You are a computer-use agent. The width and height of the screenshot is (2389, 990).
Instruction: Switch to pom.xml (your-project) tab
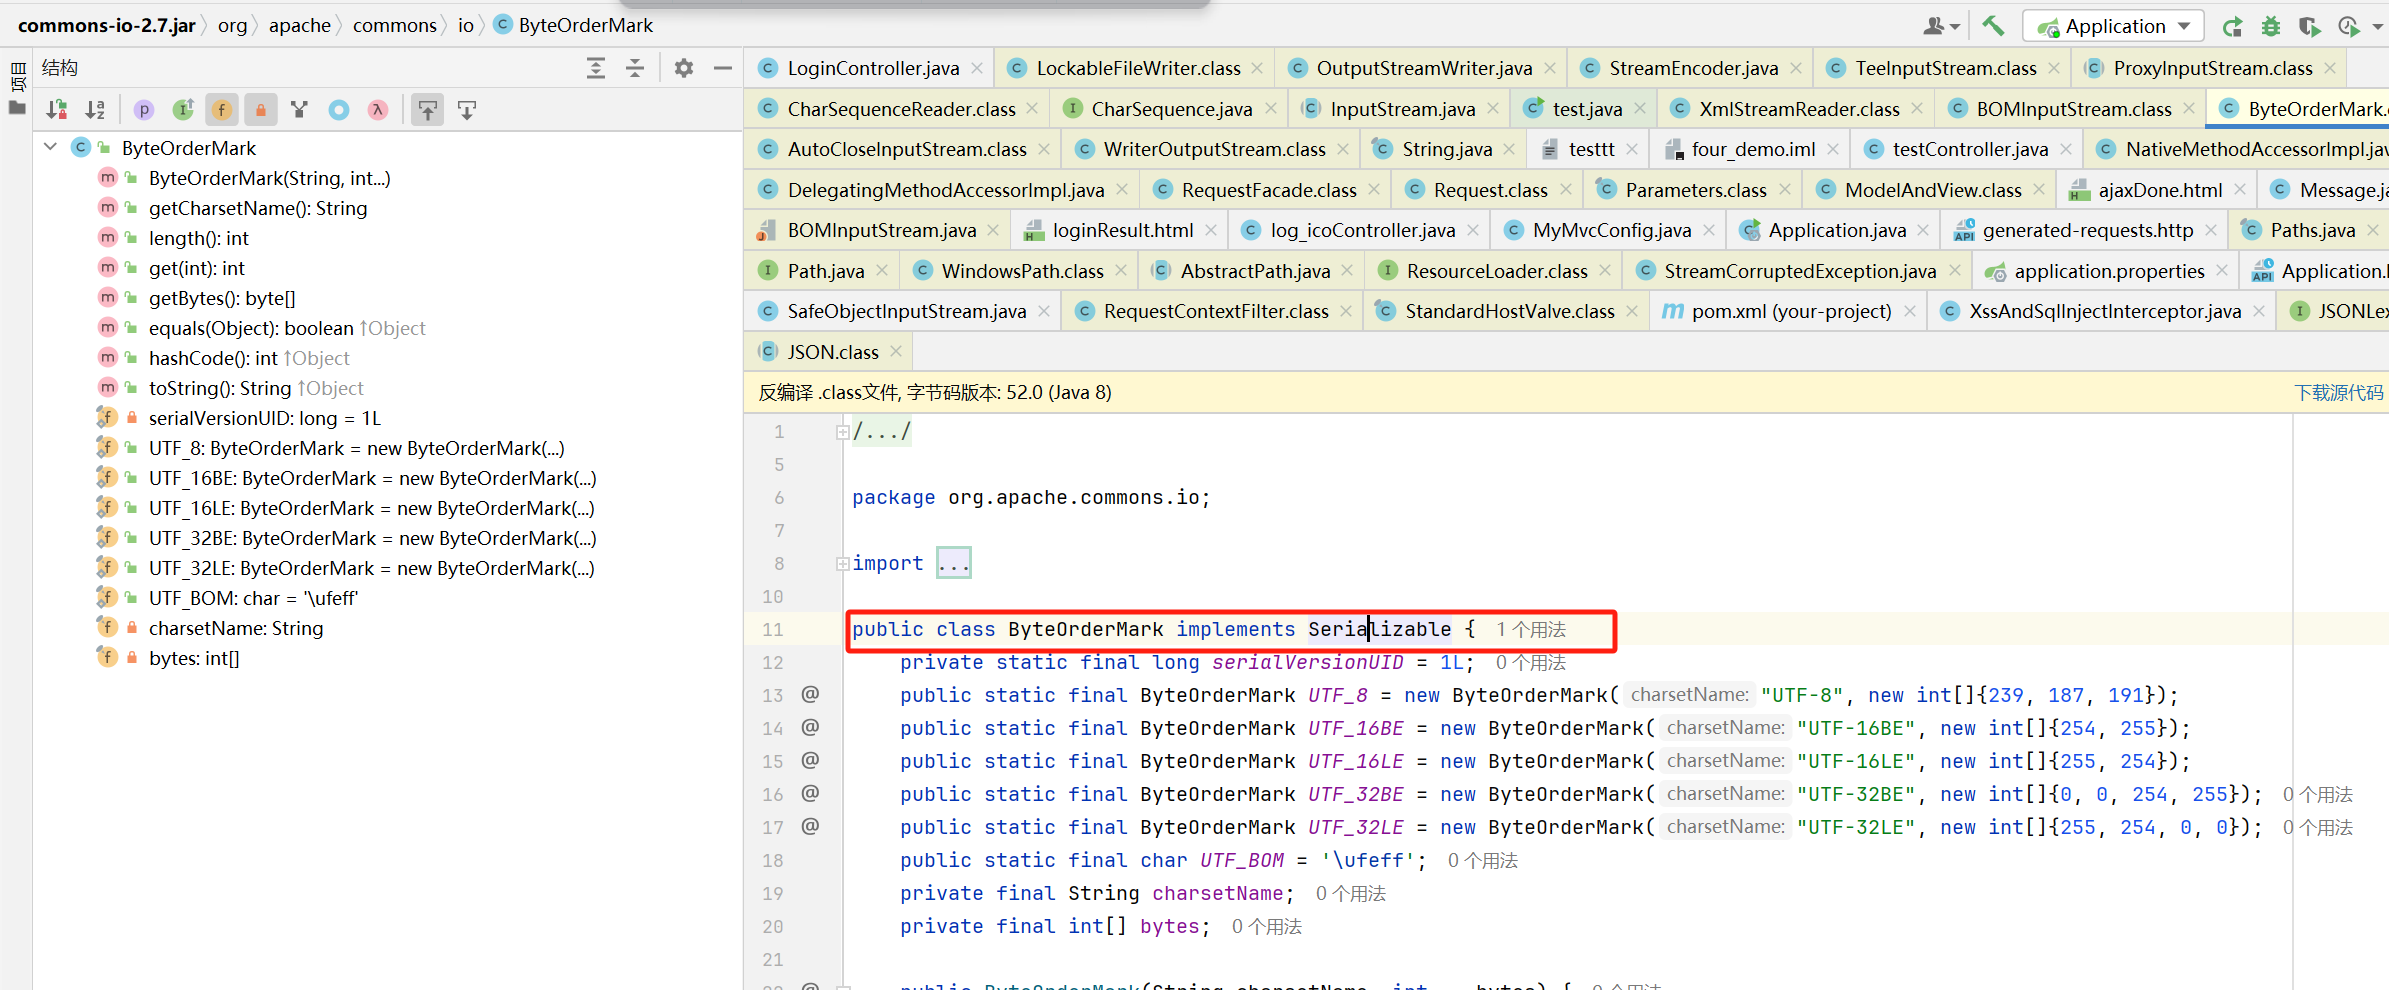[x=1791, y=311]
